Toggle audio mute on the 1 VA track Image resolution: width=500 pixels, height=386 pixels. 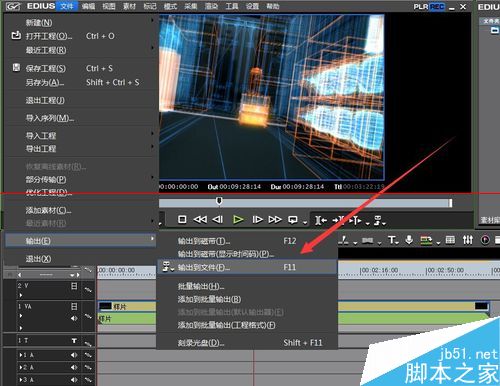coord(74,318)
